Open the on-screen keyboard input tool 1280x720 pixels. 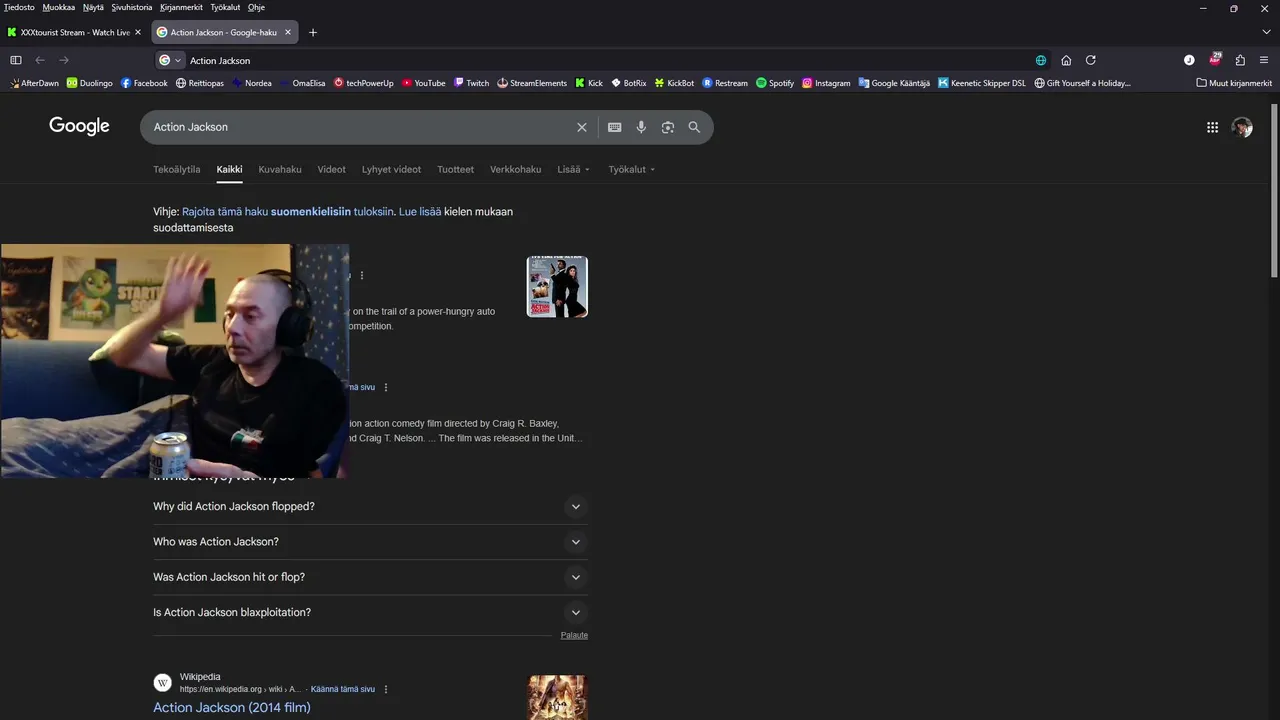(614, 127)
